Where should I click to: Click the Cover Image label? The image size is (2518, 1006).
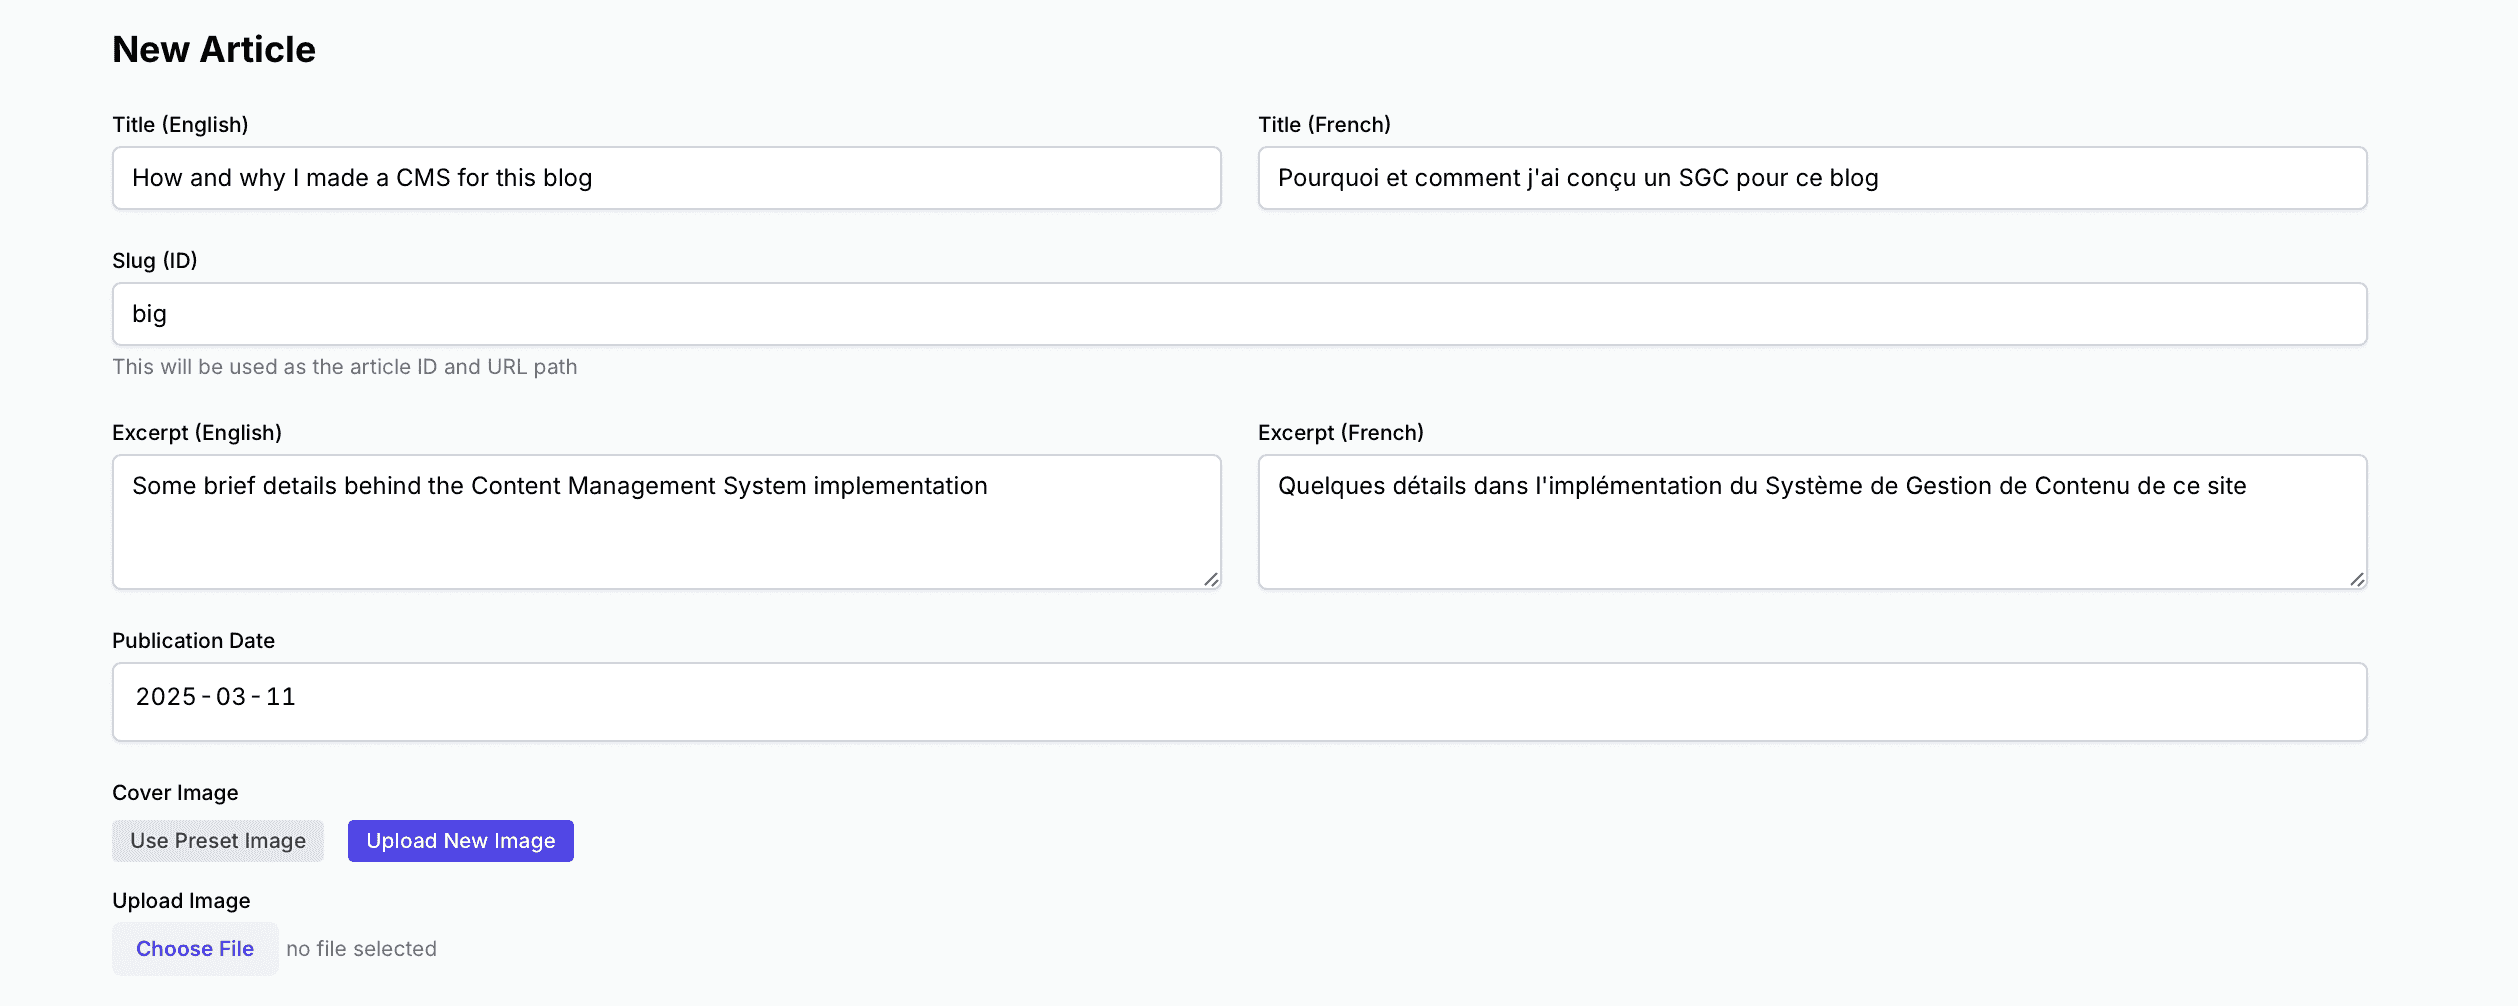pos(175,793)
